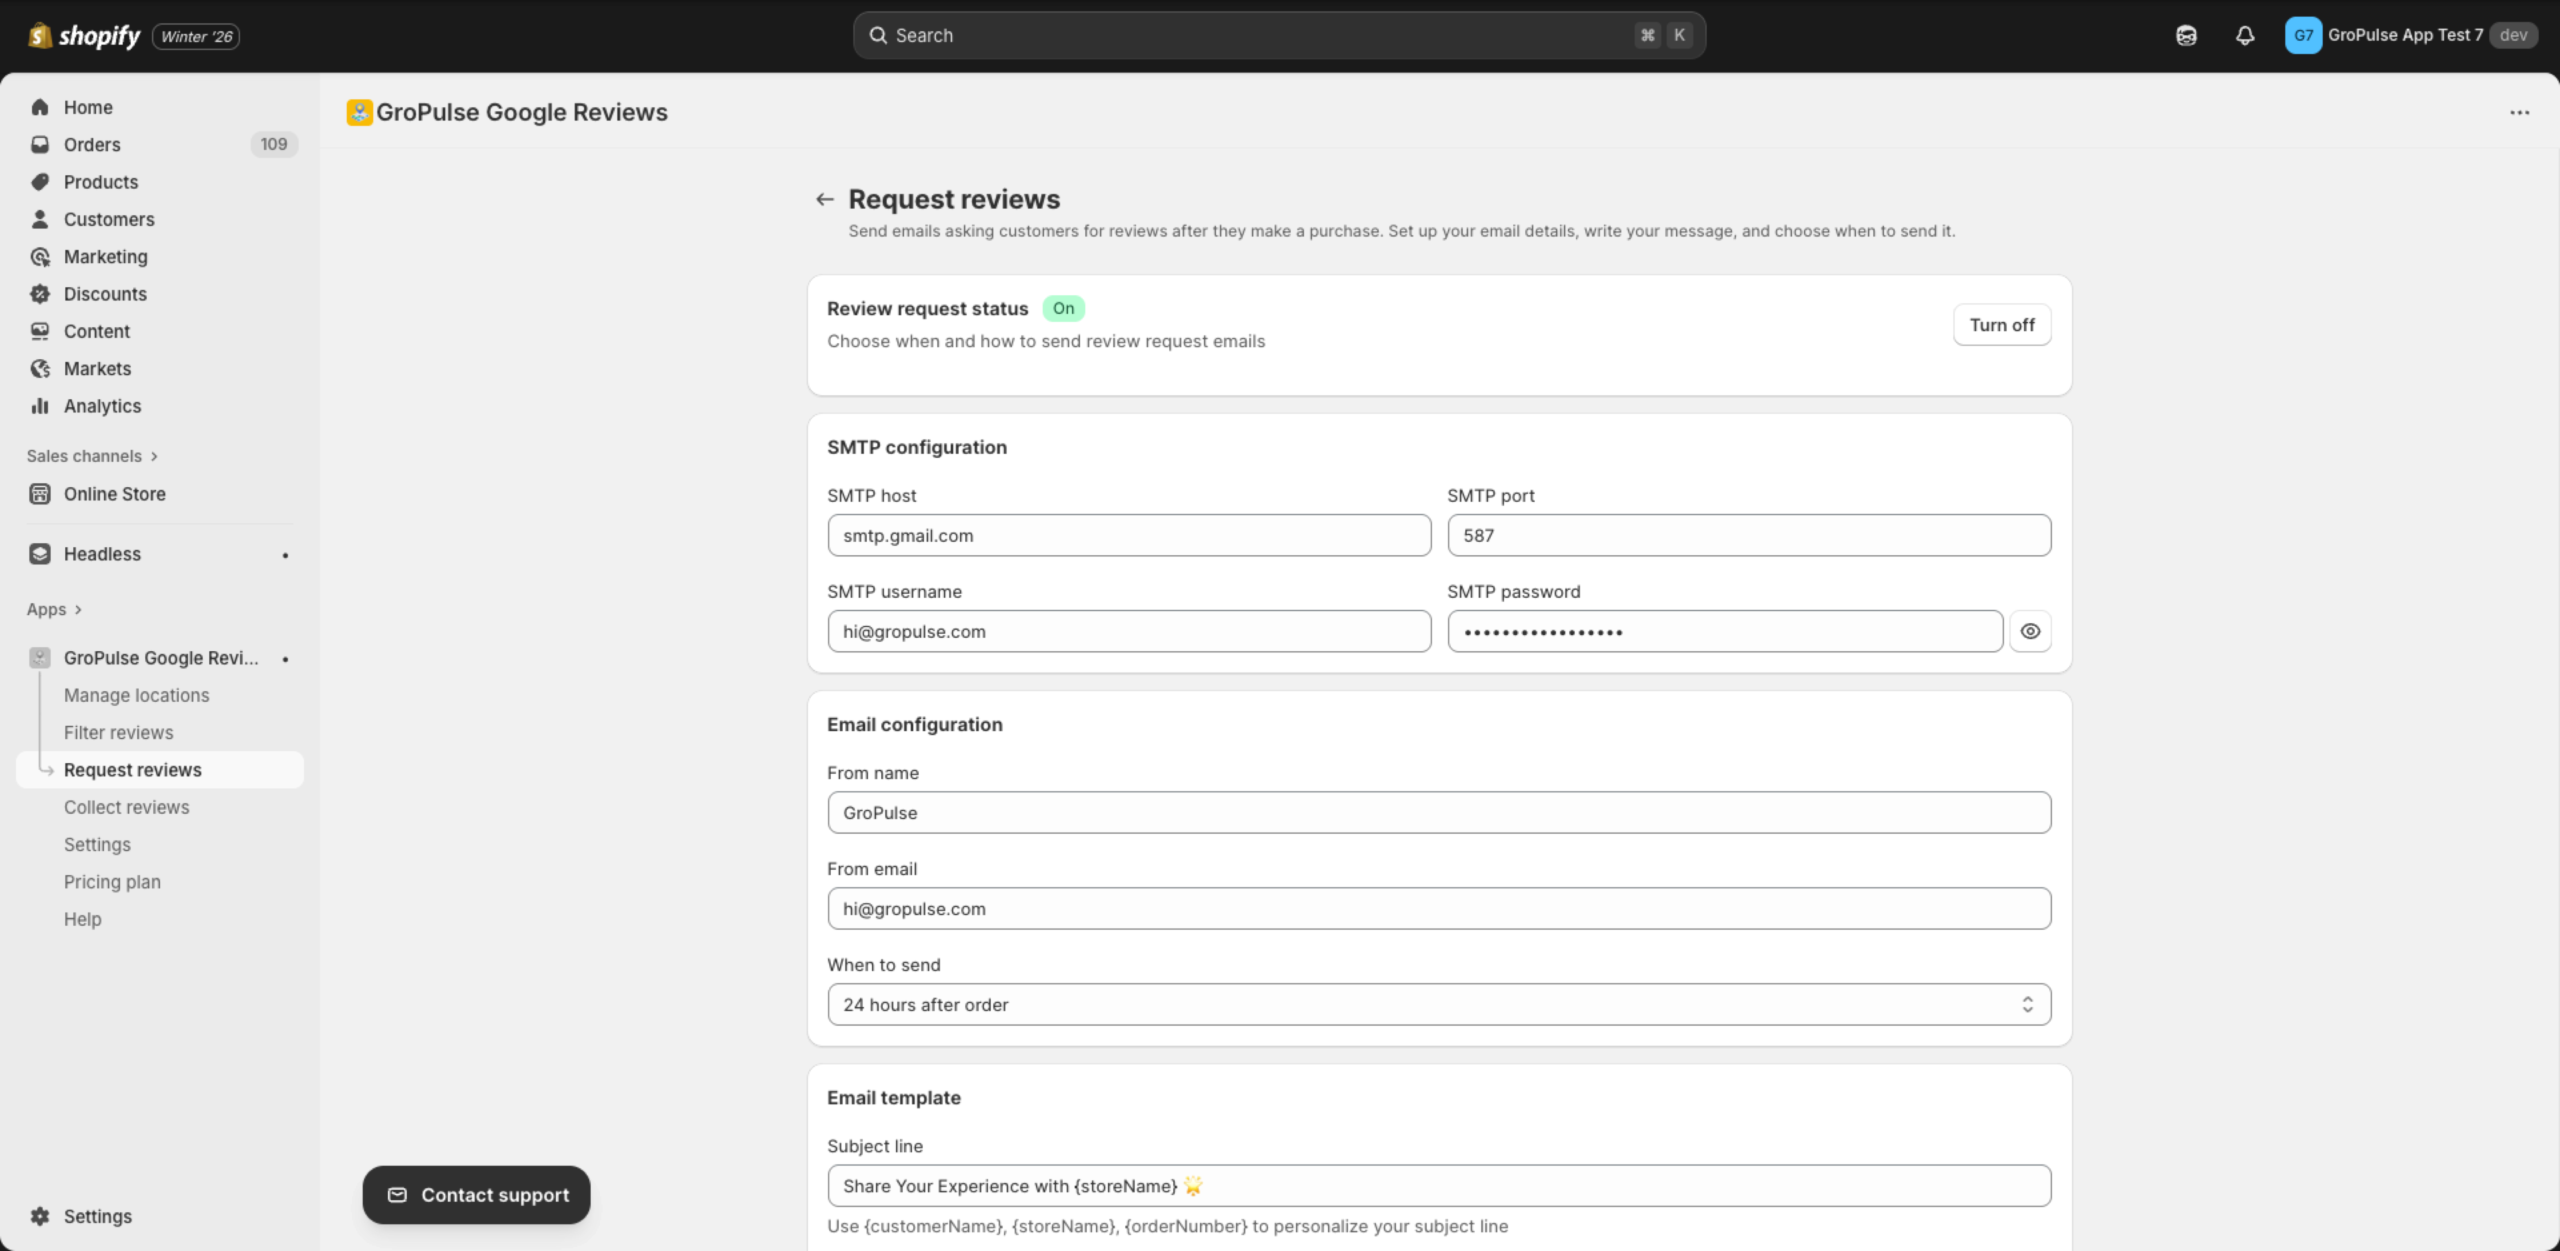Expand the Apps section

pos(54,608)
